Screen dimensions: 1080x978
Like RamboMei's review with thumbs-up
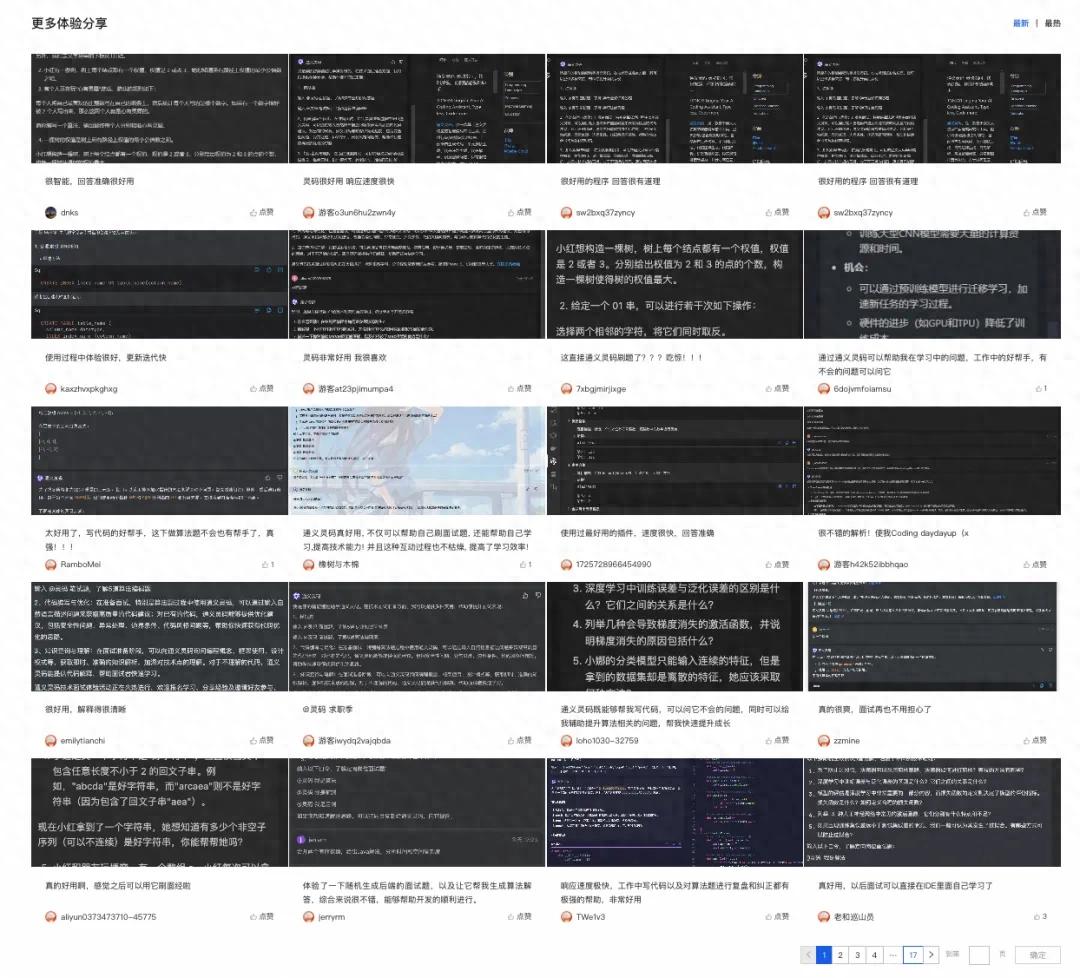[265, 565]
